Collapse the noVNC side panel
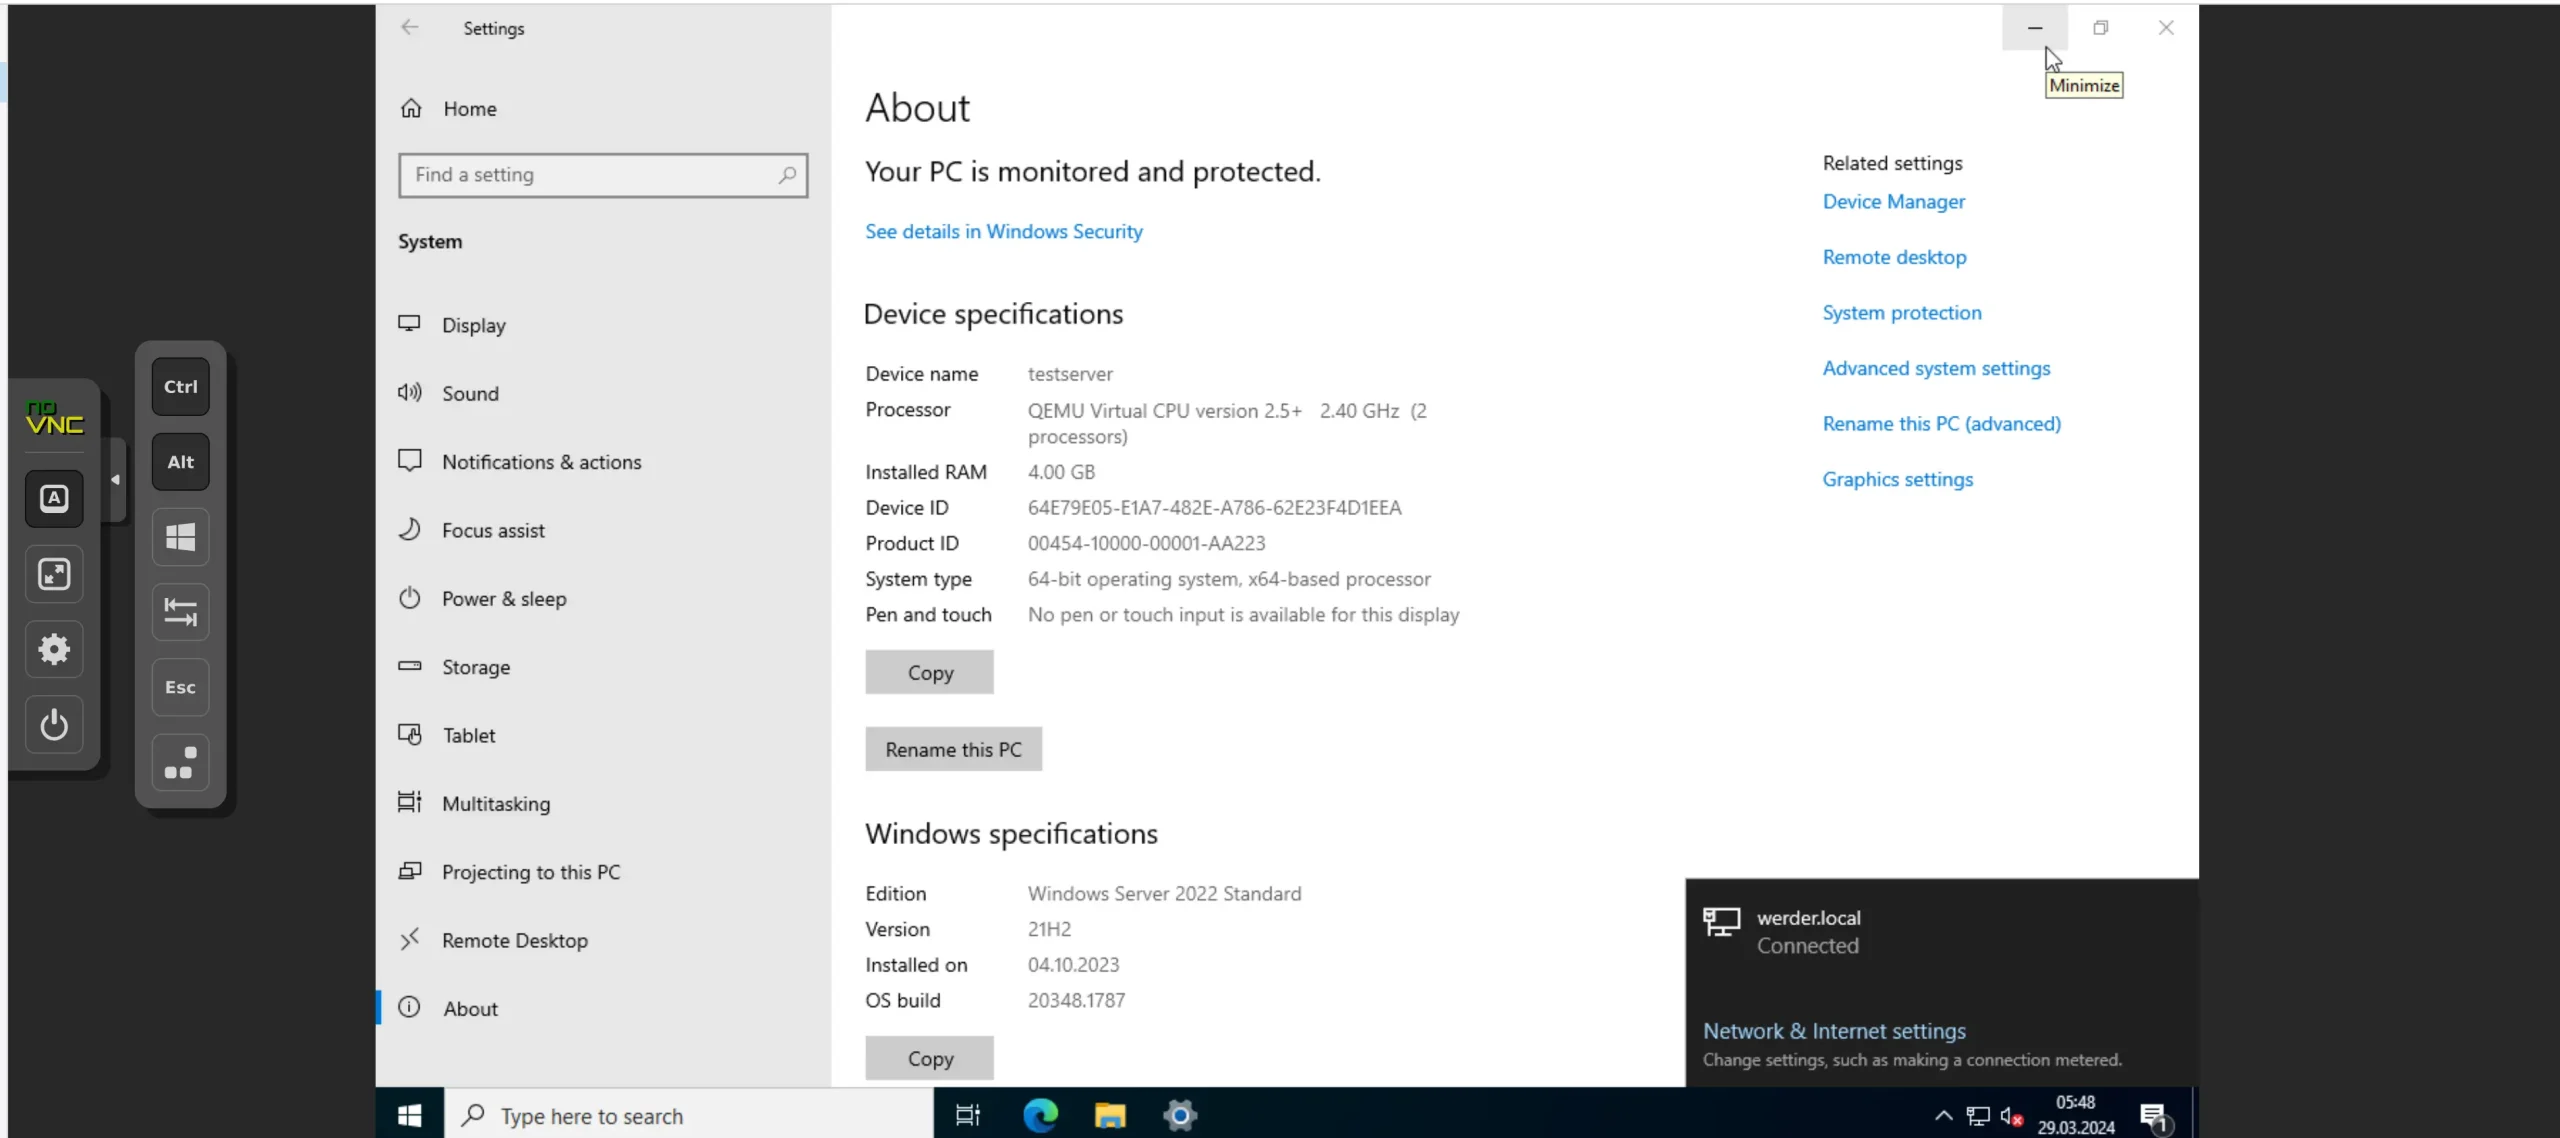2560x1138 pixels. click(x=116, y=479)
